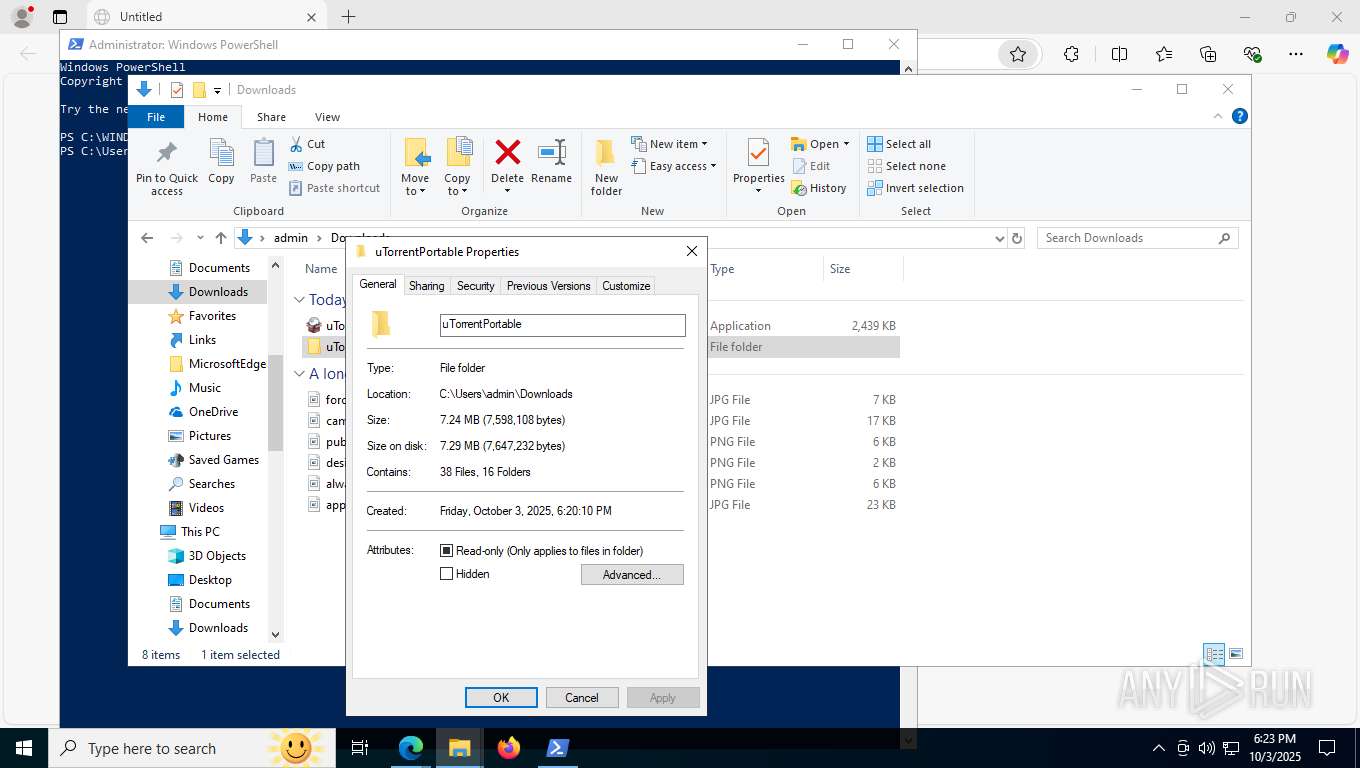Viewport: 1360px width, 768px height.
Task: Click the Back navigation arrow in Explorer
Action: pyautogui.click(x=147, y=238)
